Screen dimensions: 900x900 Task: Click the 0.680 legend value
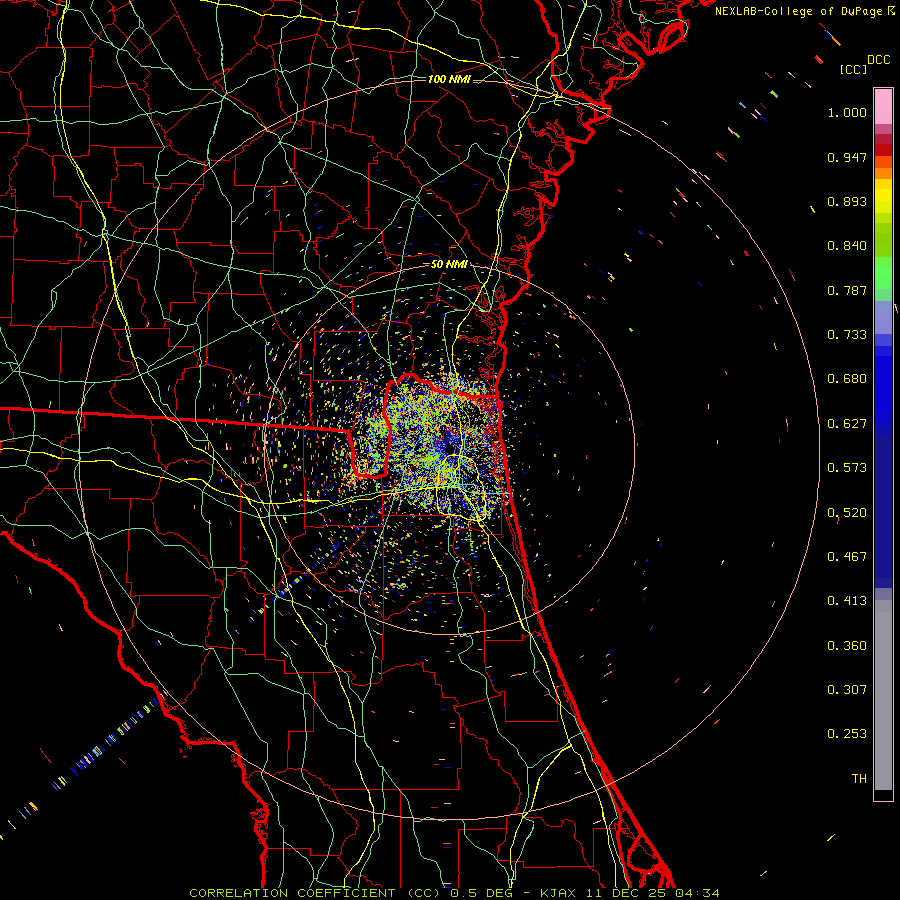847,379
